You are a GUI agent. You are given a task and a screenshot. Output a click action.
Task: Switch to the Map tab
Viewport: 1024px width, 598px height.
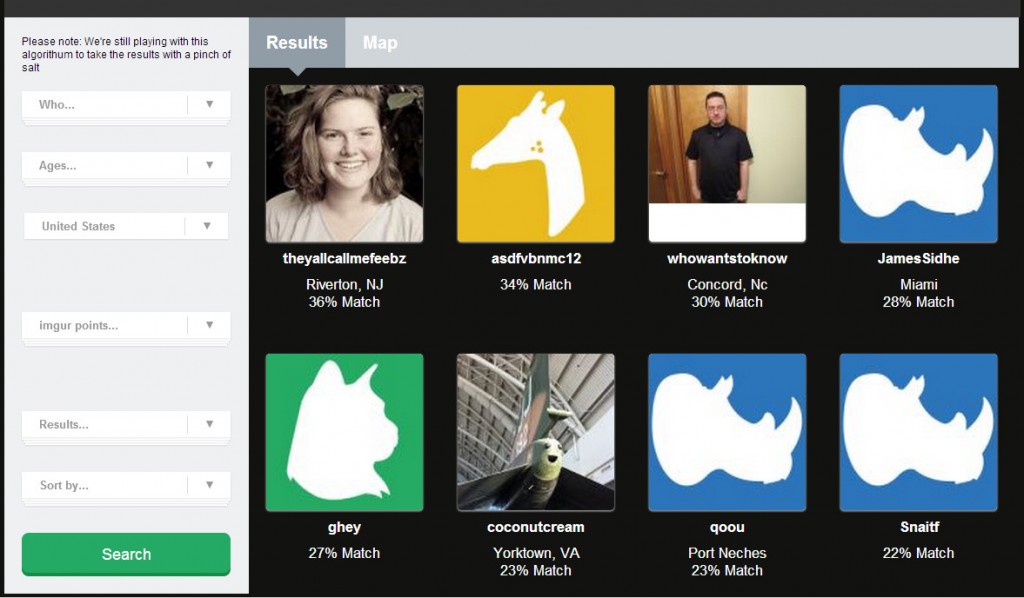[x=380, y=42]
